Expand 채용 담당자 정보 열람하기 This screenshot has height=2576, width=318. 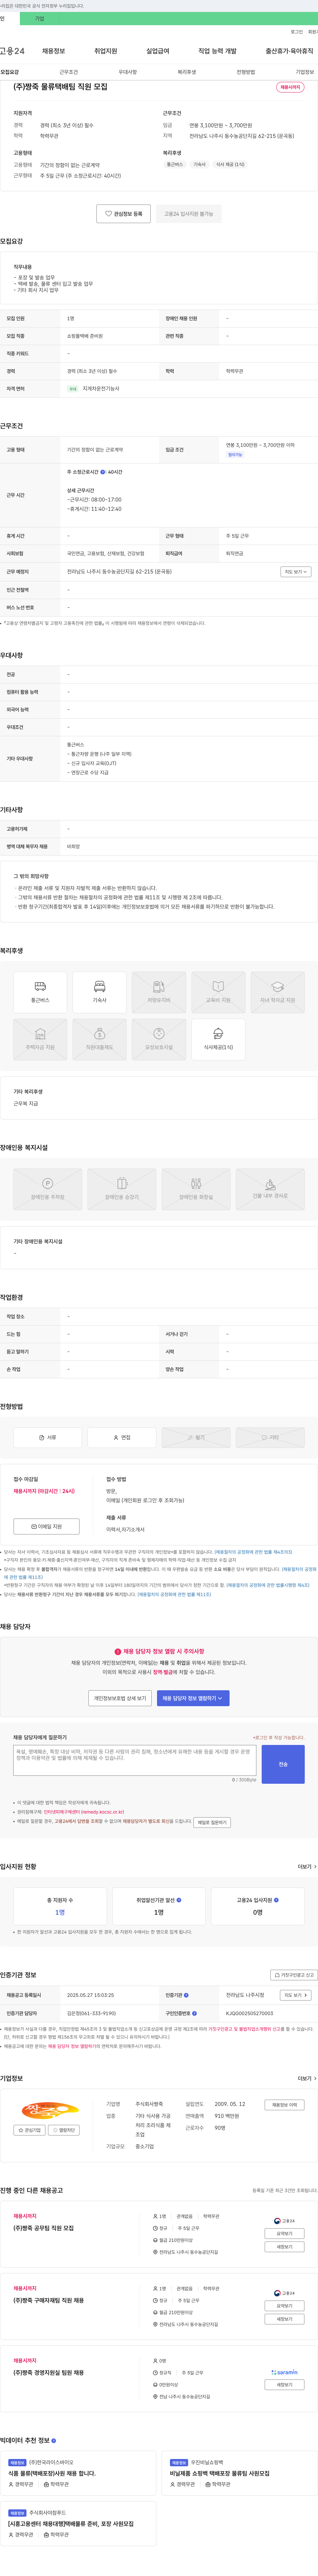coord(193,1698)
